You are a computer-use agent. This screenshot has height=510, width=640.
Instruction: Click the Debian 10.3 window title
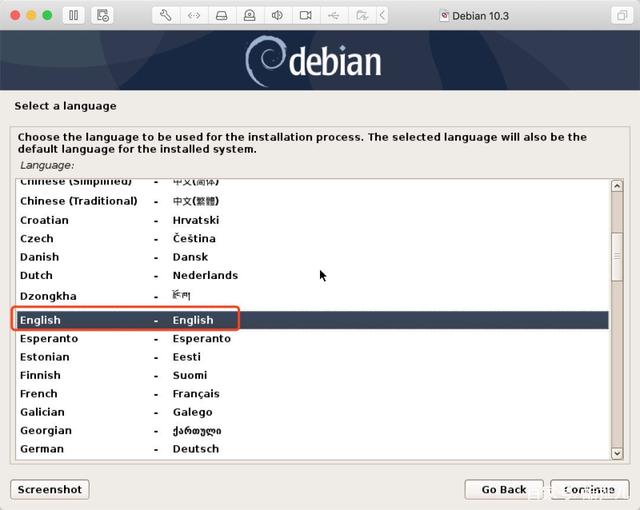click(x=480, y=16)
